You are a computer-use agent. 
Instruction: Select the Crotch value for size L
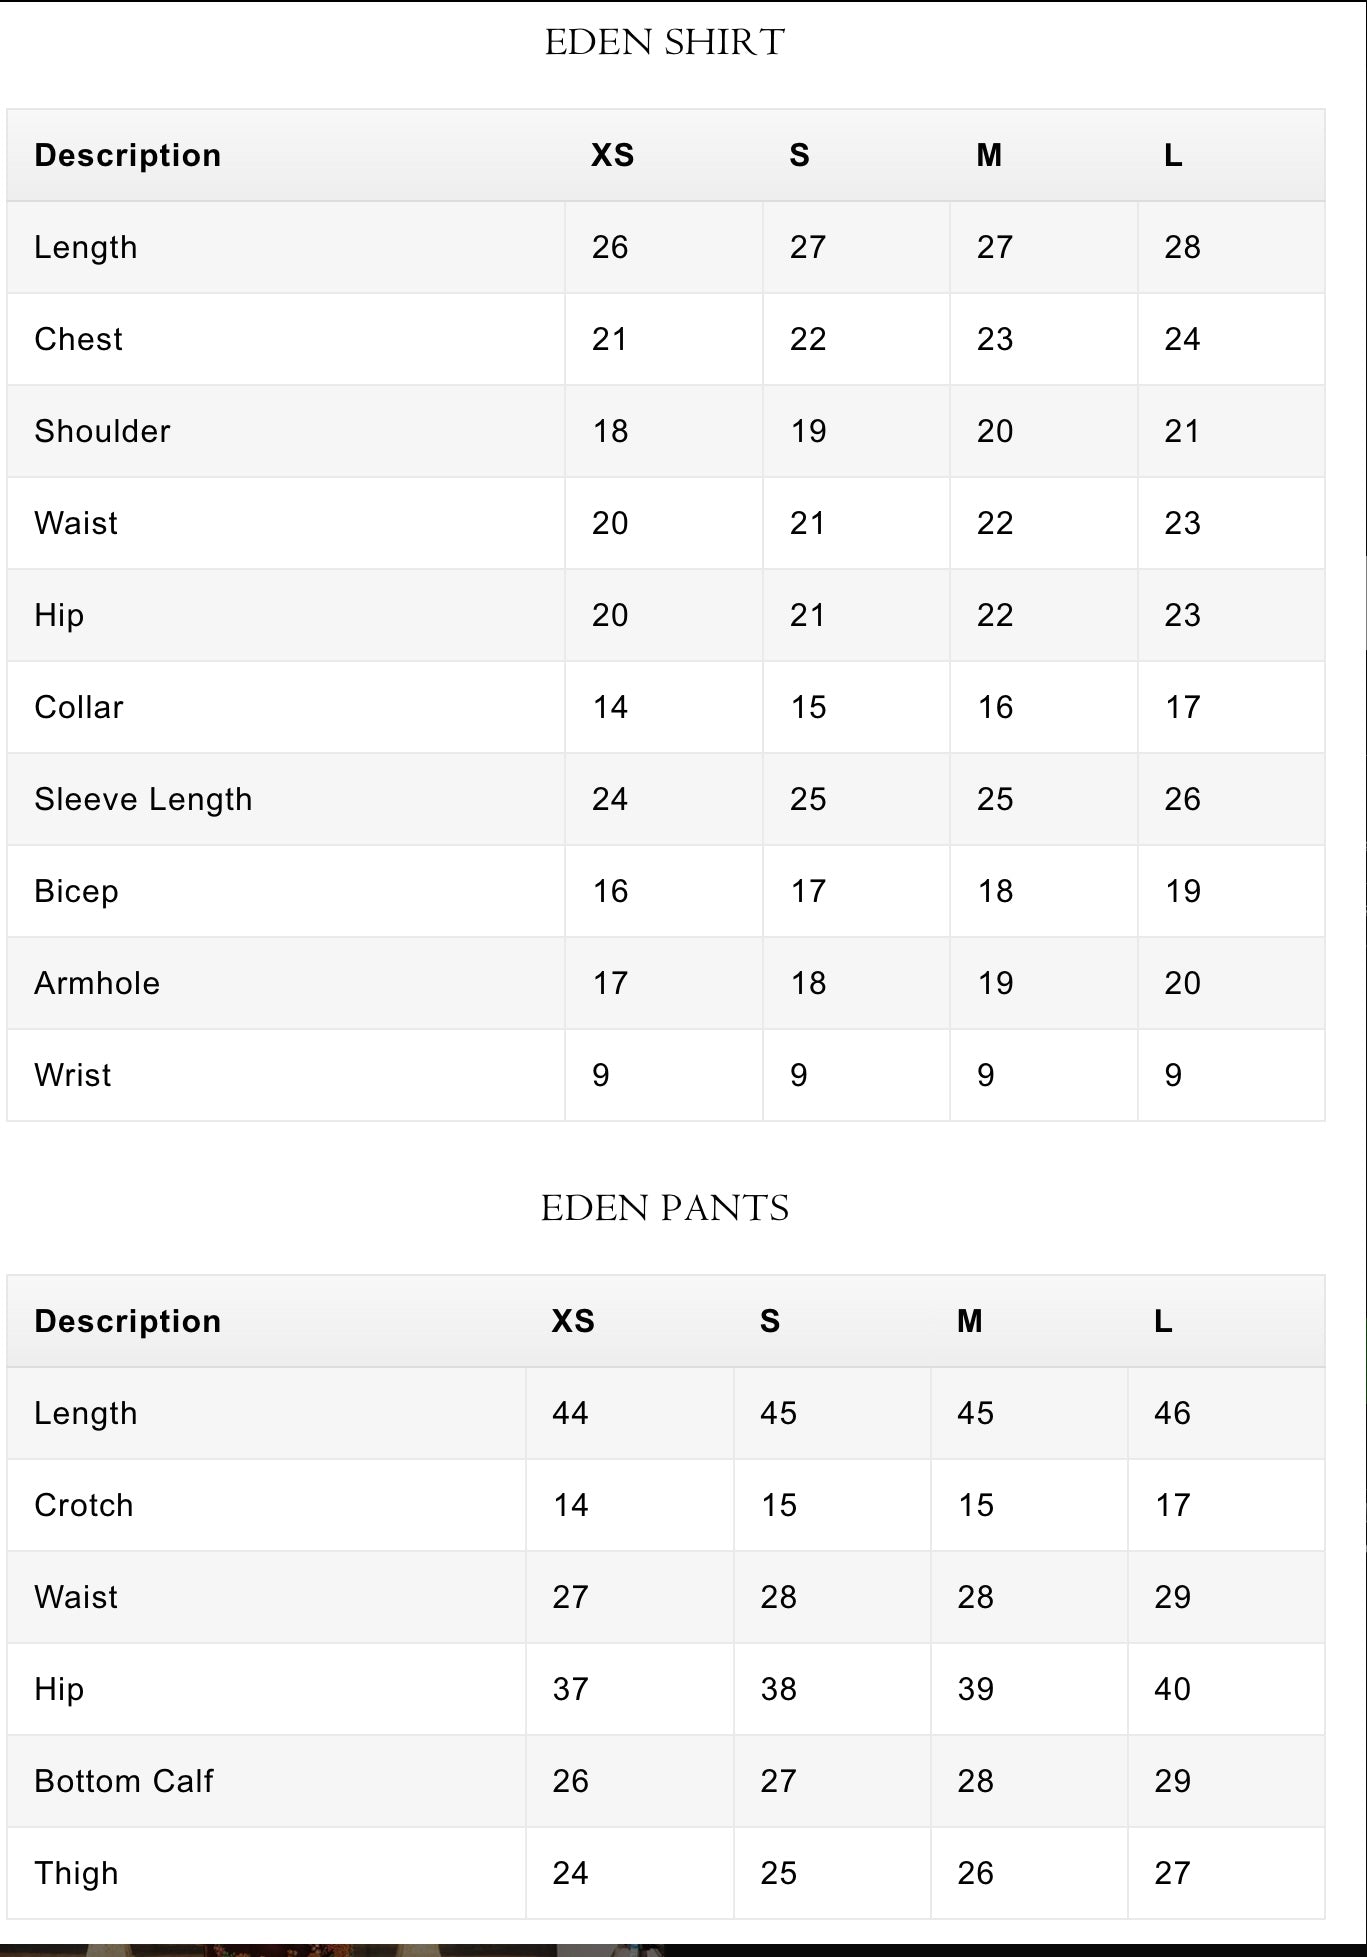click(1172, 1505)
